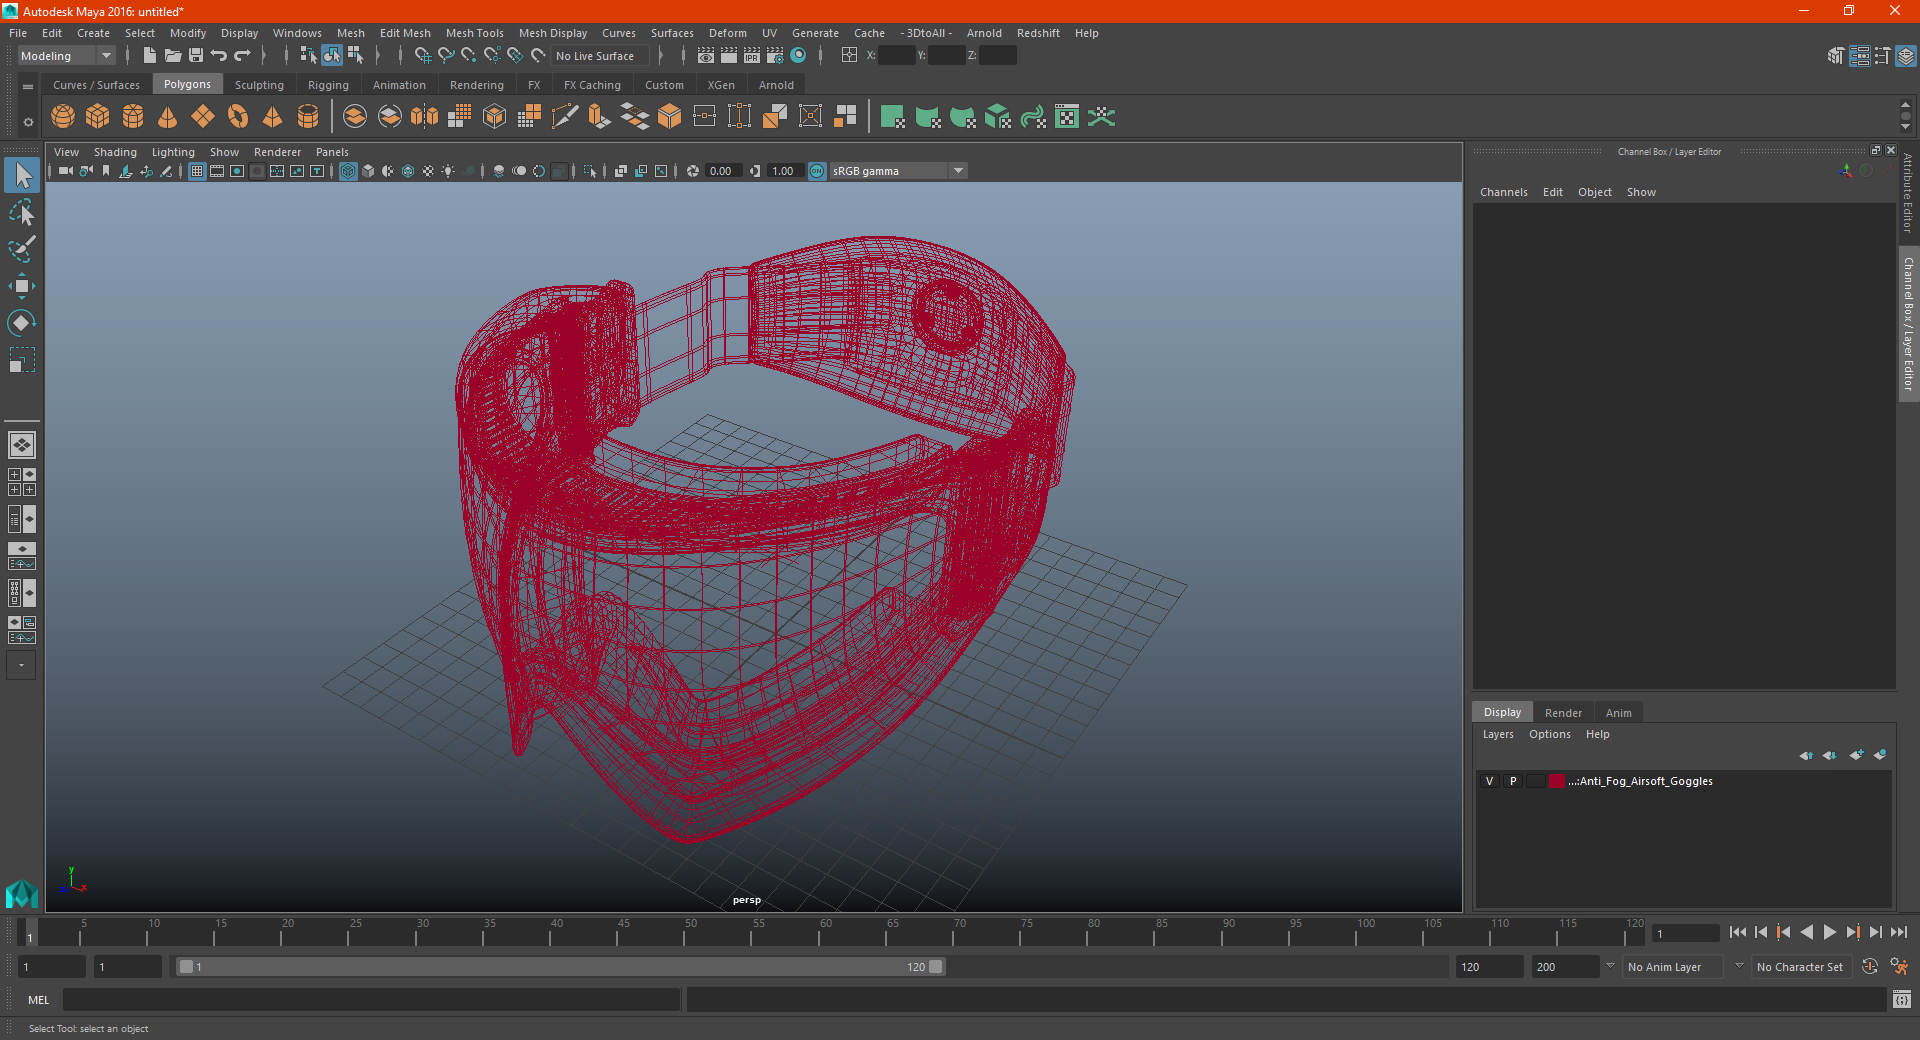Open the shelf tab selector menu
Screen dimensions: 1920x1040
(x=28, y=87)
